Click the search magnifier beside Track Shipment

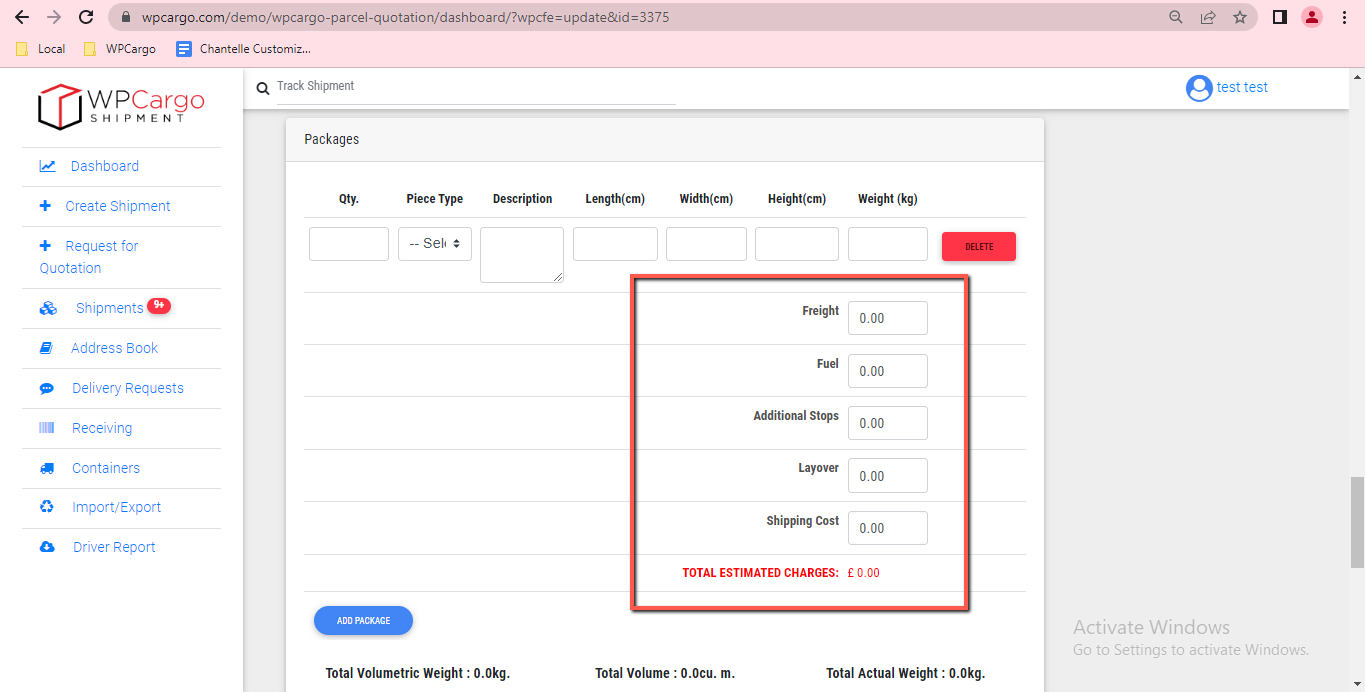pos(263,89)
